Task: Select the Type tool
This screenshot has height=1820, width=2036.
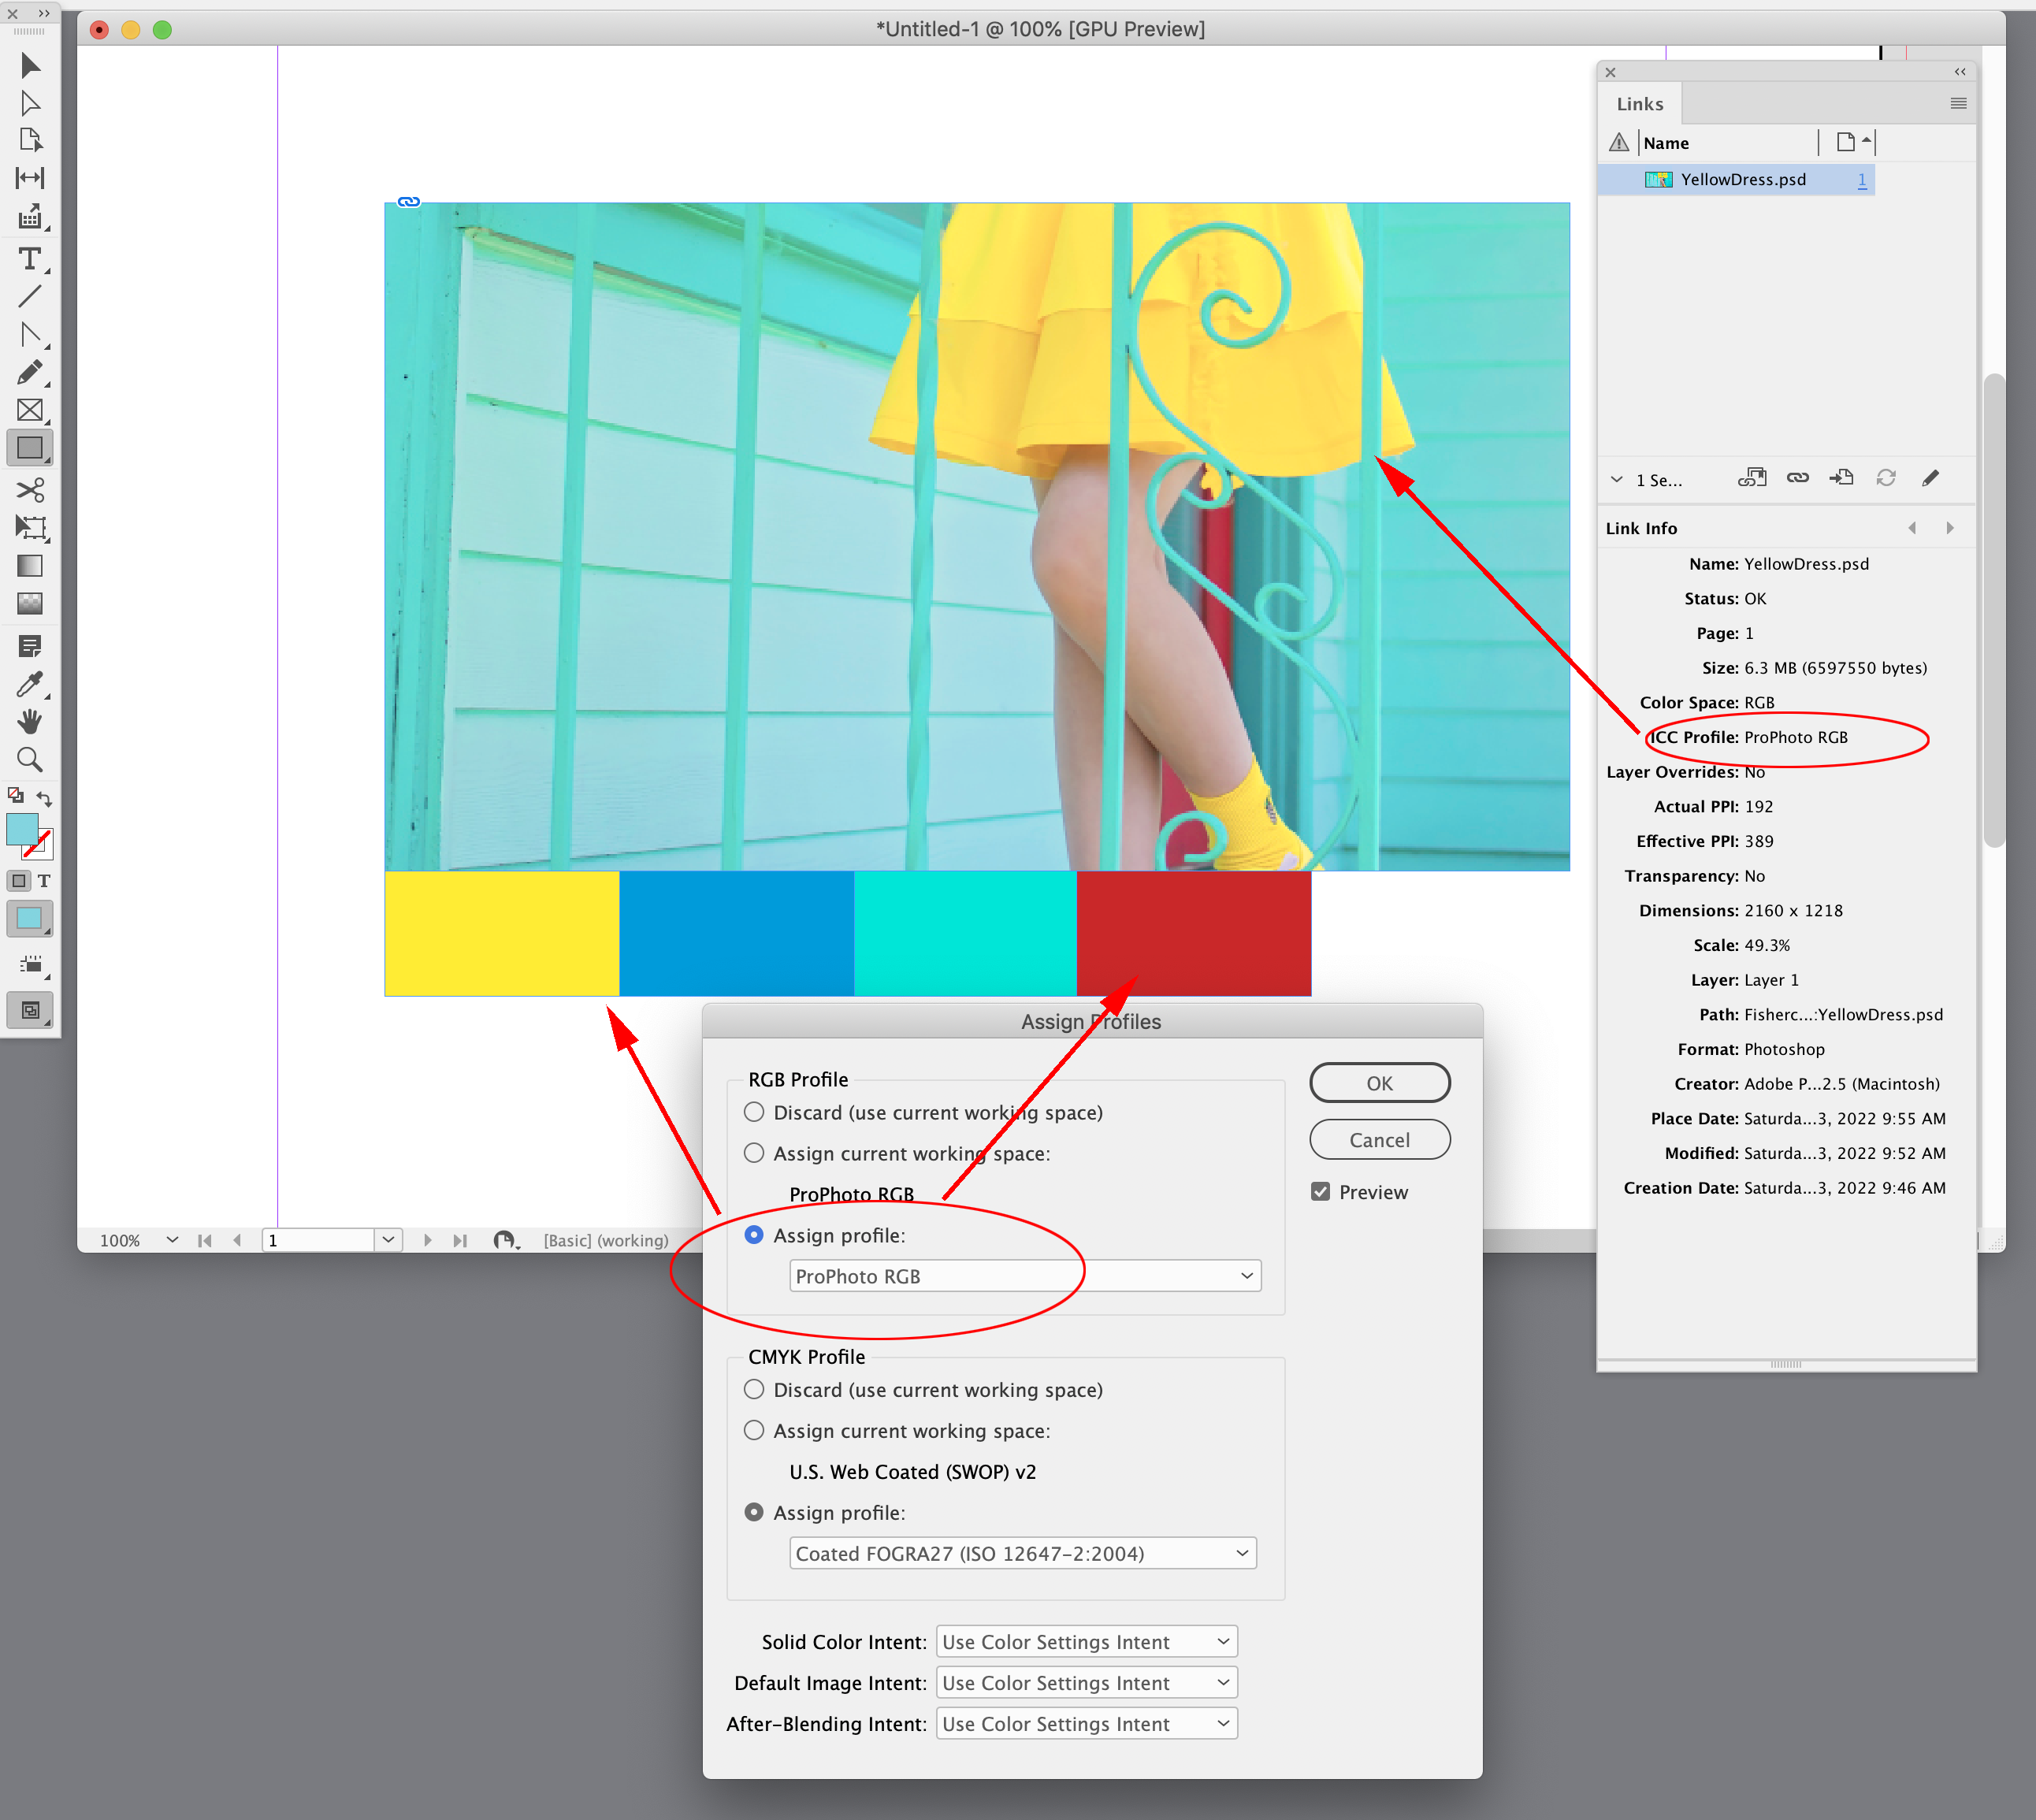Action: click(x=30, y=258)
